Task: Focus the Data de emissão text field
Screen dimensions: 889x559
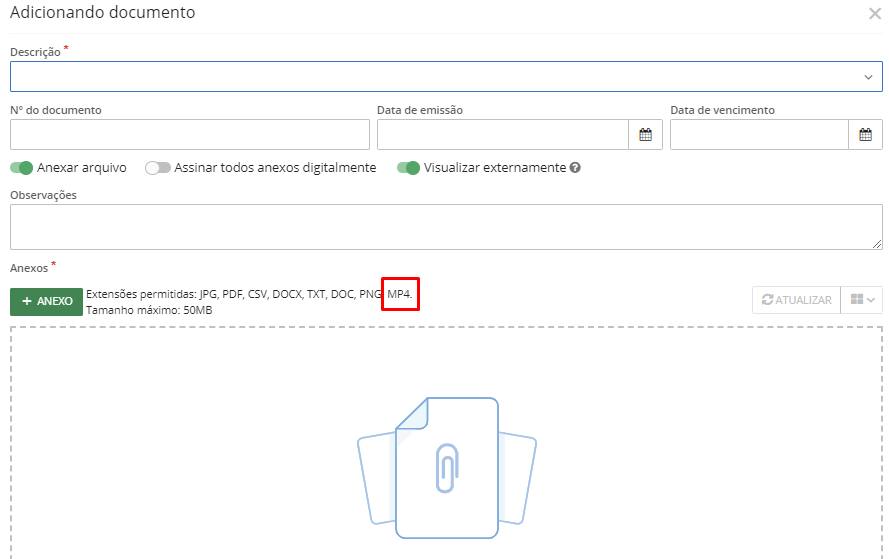Action: point(502,135)
